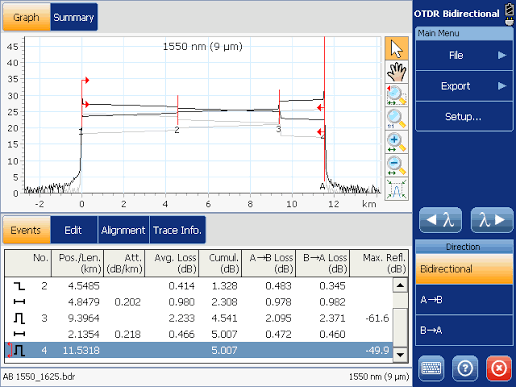
Task: Switch direction to B→A
Action: click(x=464, y=330)
